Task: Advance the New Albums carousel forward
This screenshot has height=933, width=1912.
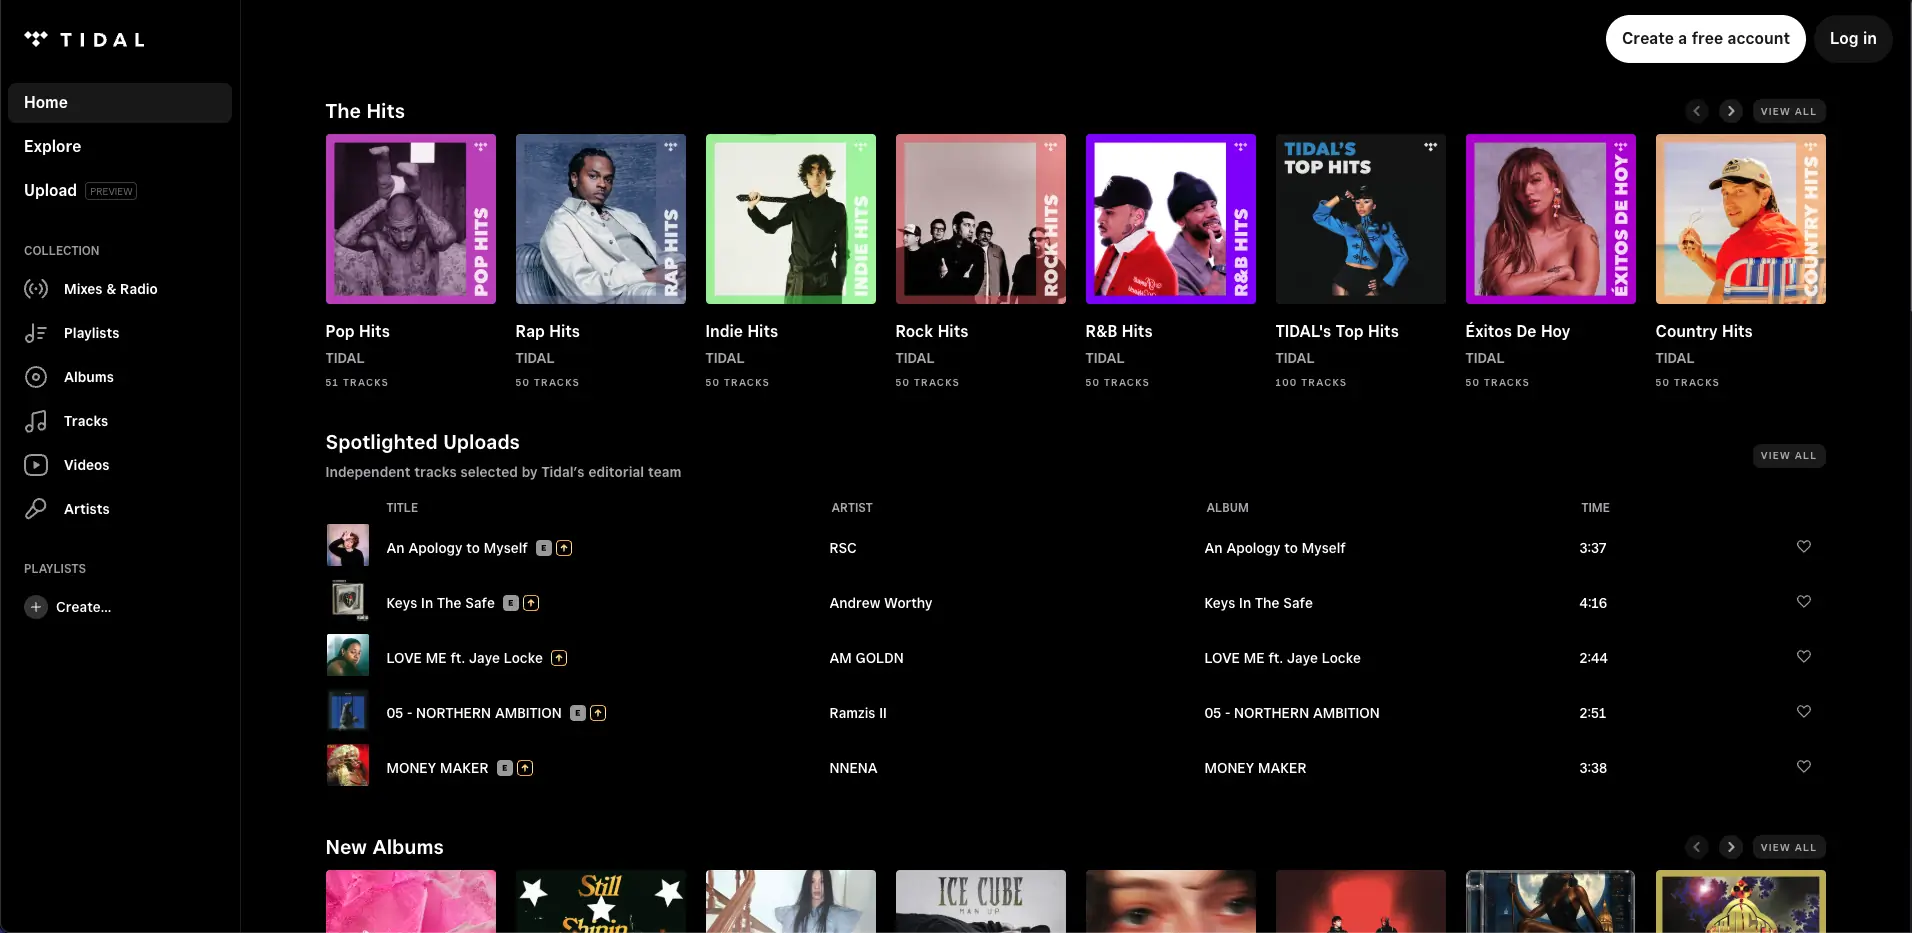Action: pyautogui.click(x=1730, y=847)
